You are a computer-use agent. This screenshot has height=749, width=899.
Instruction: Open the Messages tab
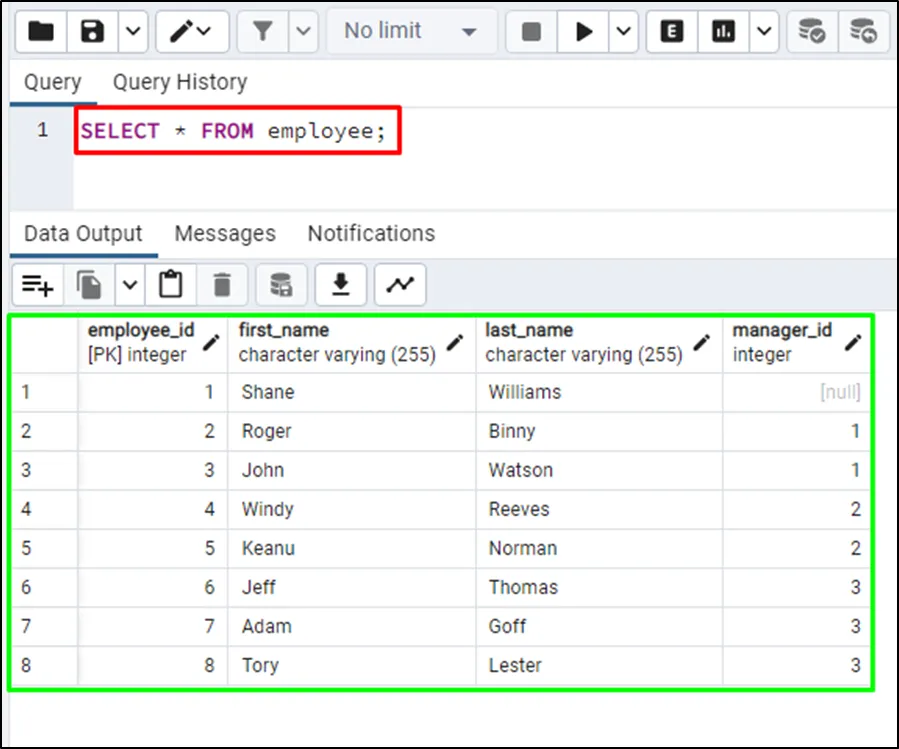225,234
